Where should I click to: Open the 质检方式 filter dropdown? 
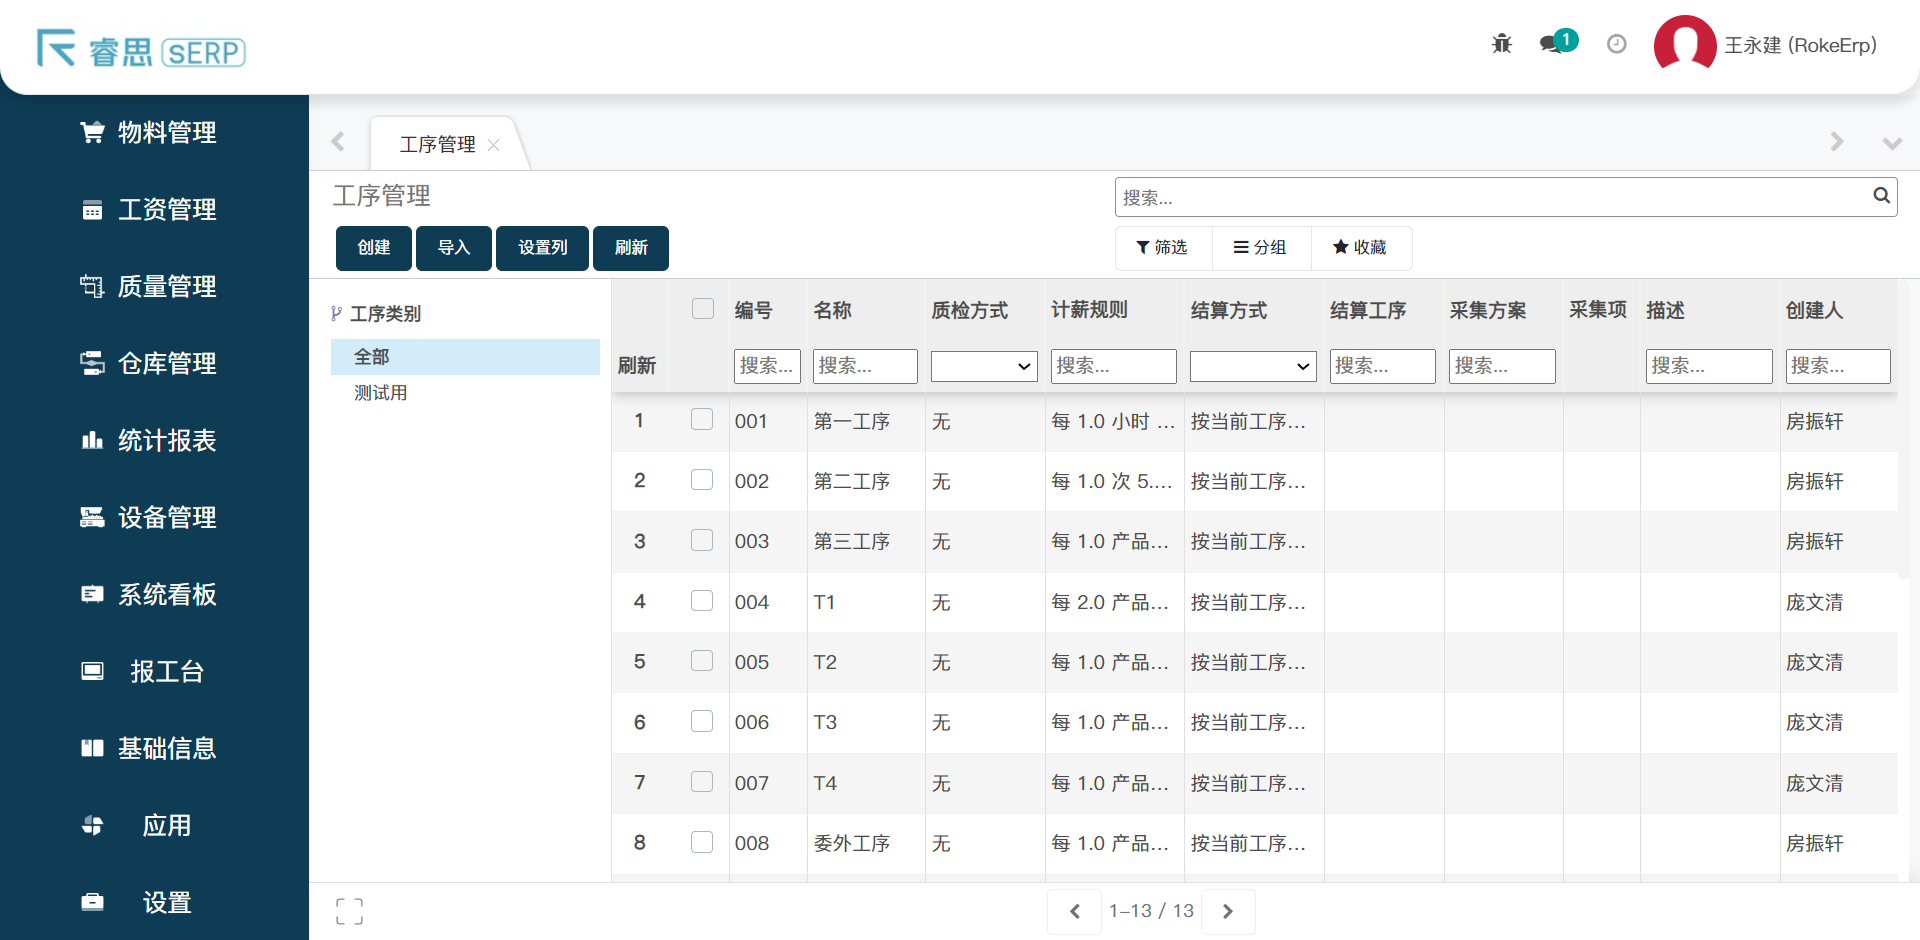(x=984, y=366)
